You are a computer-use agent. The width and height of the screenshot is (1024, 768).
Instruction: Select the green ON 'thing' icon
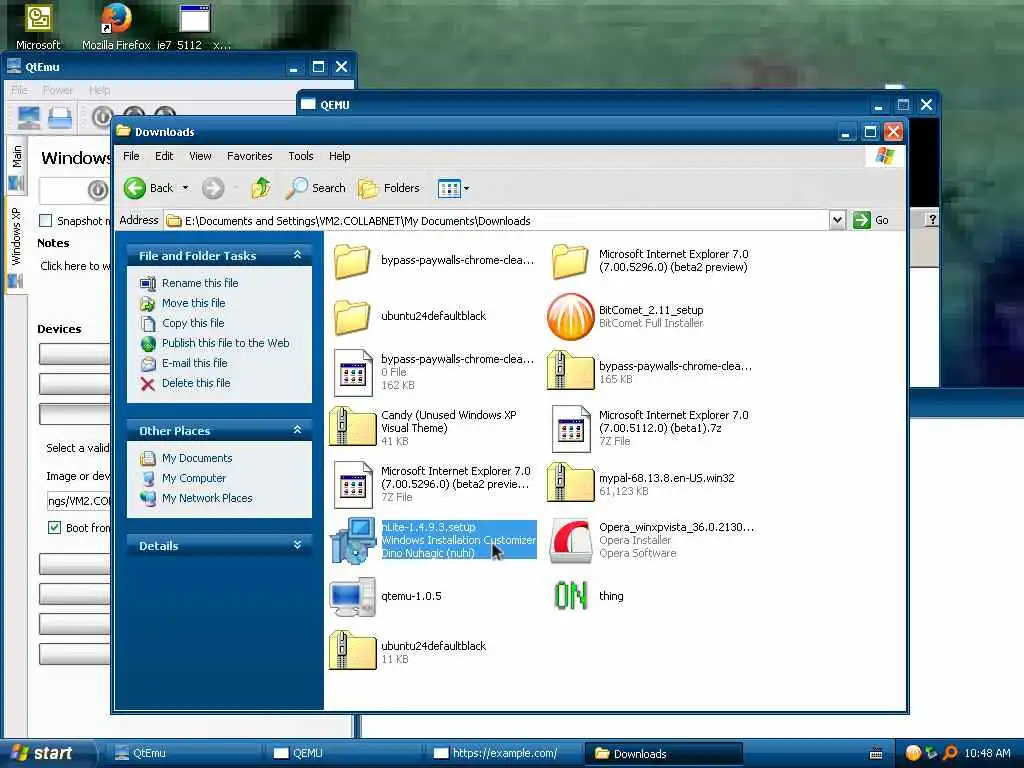tap(570, 596)
